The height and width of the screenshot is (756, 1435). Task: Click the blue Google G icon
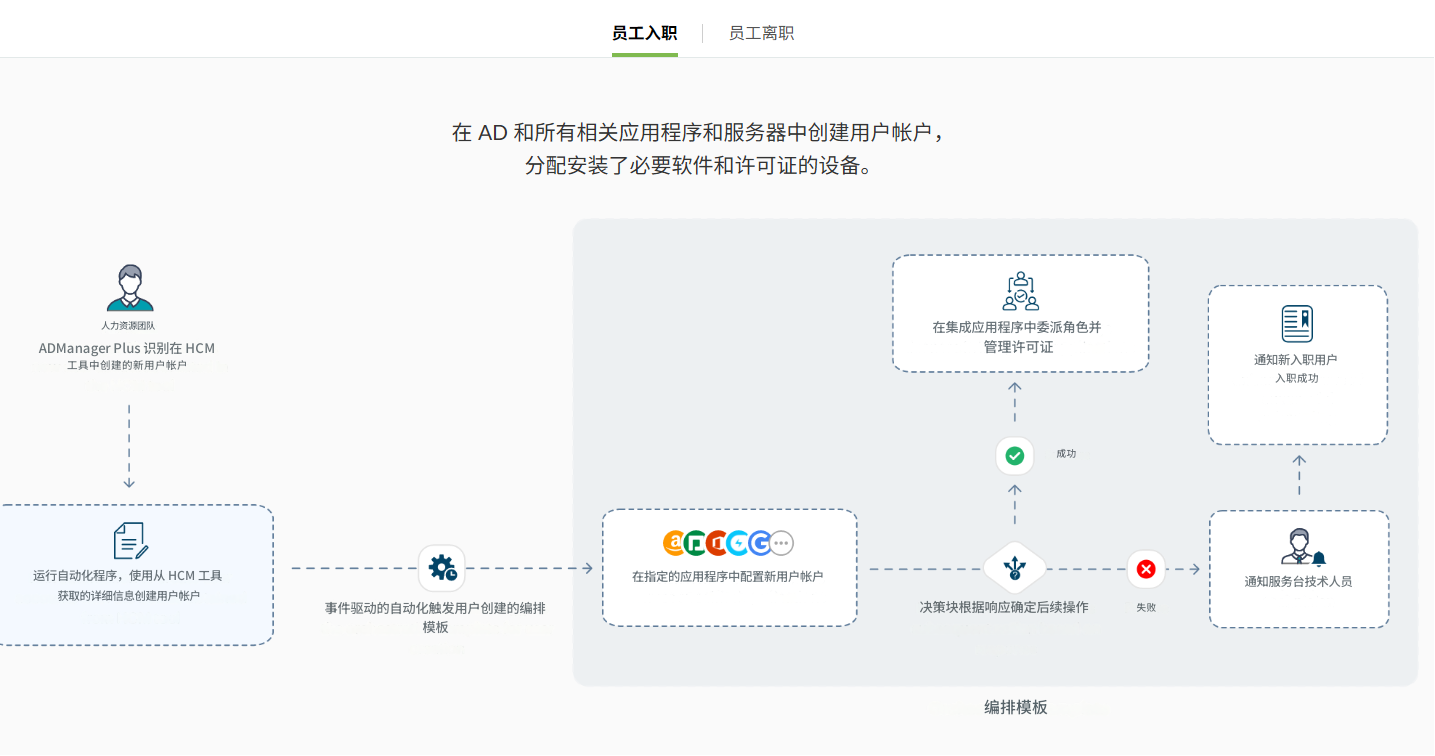759,543
